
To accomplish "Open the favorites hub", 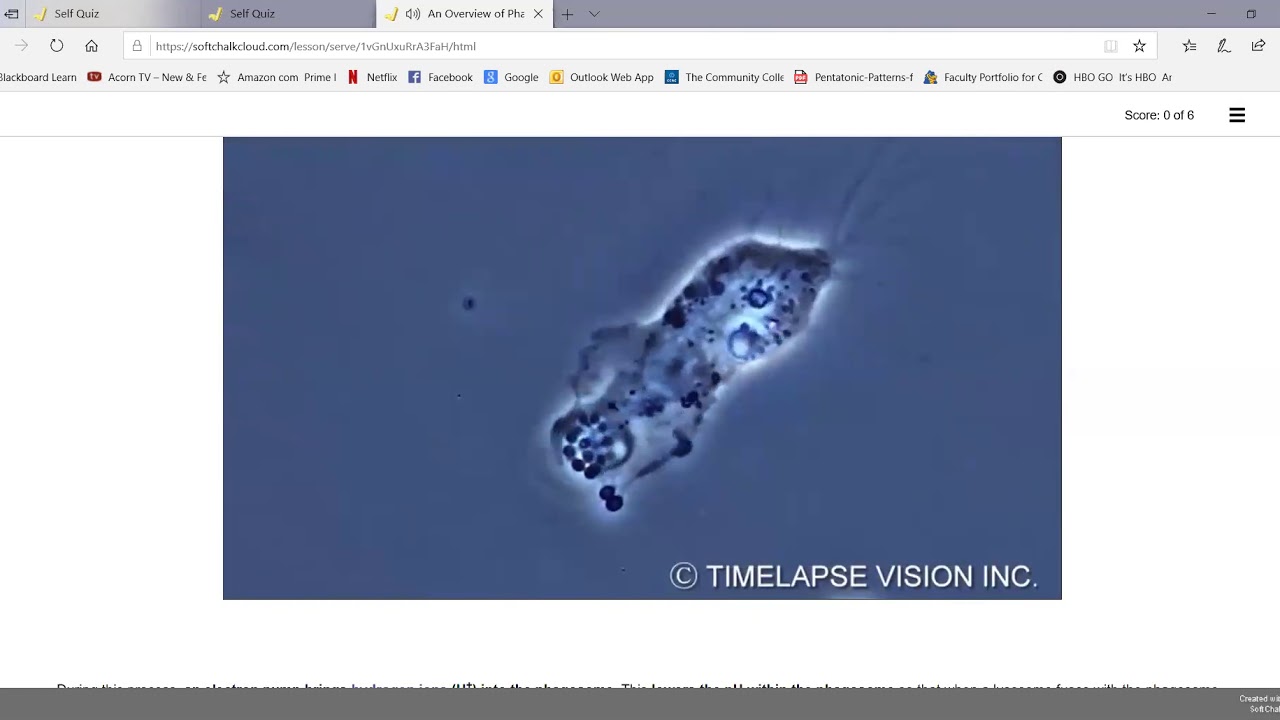I will tap(1189, 46).
